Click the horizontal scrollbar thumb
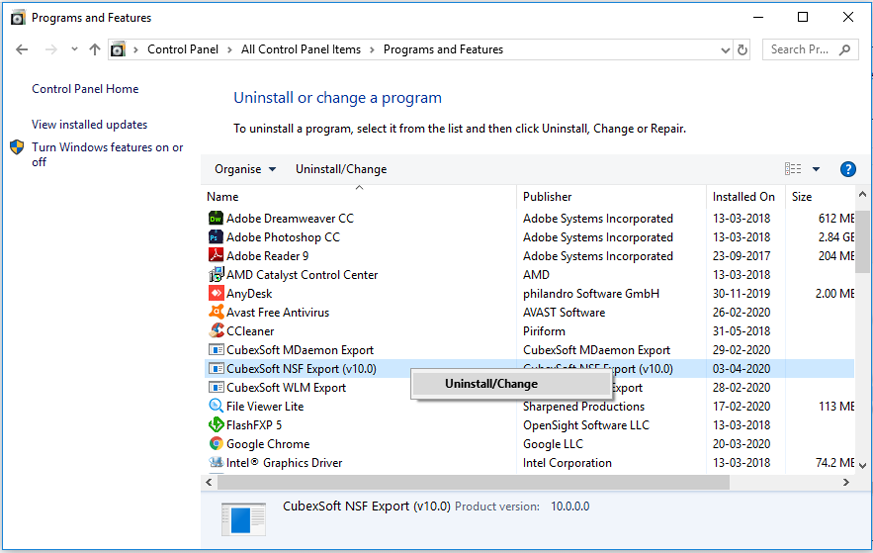The image size is (873, 553). coord(473,482)
